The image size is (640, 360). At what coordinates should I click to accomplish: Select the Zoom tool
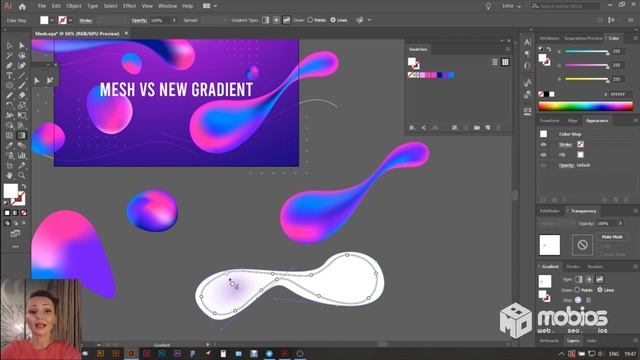coord(22,176)
